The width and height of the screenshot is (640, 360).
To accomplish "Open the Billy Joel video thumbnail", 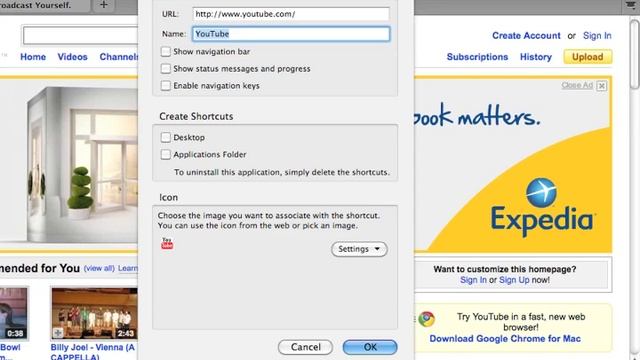I will 94,313.
